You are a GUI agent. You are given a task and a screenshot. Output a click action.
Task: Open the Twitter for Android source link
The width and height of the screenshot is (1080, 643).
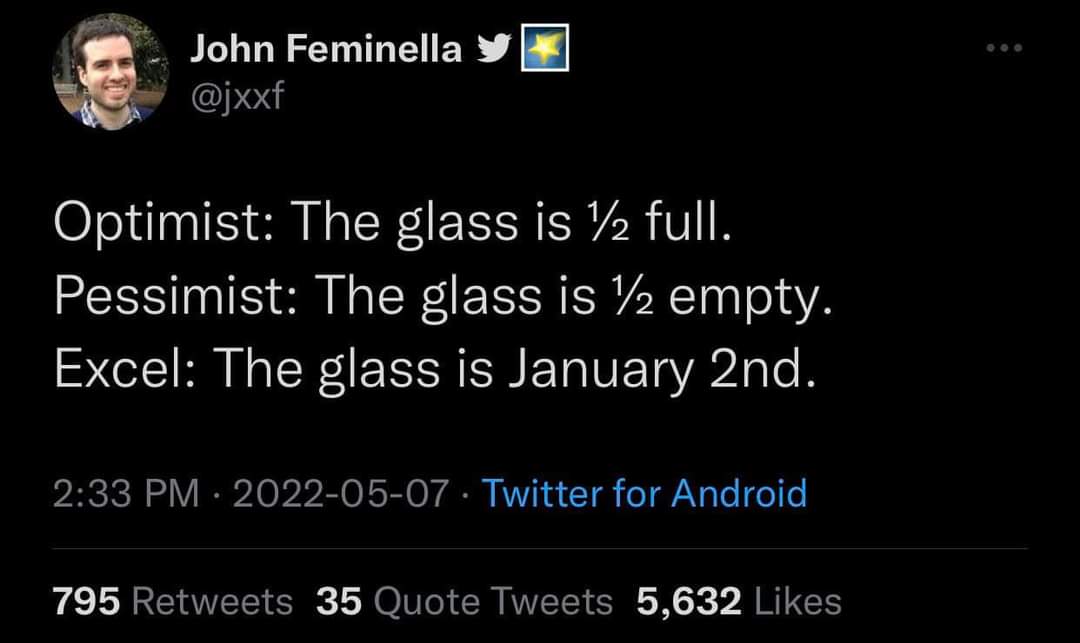[x=644, y=493]
